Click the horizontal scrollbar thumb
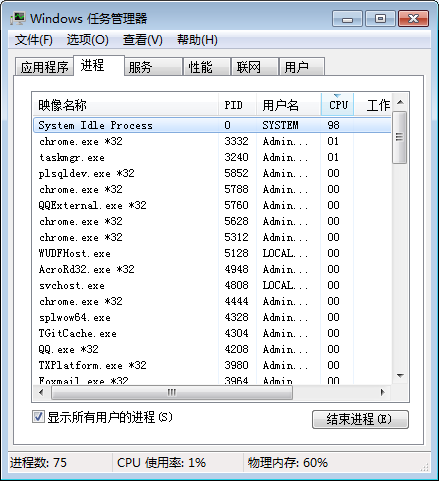This screenshot has width=439, height=481. pos(172,392)
